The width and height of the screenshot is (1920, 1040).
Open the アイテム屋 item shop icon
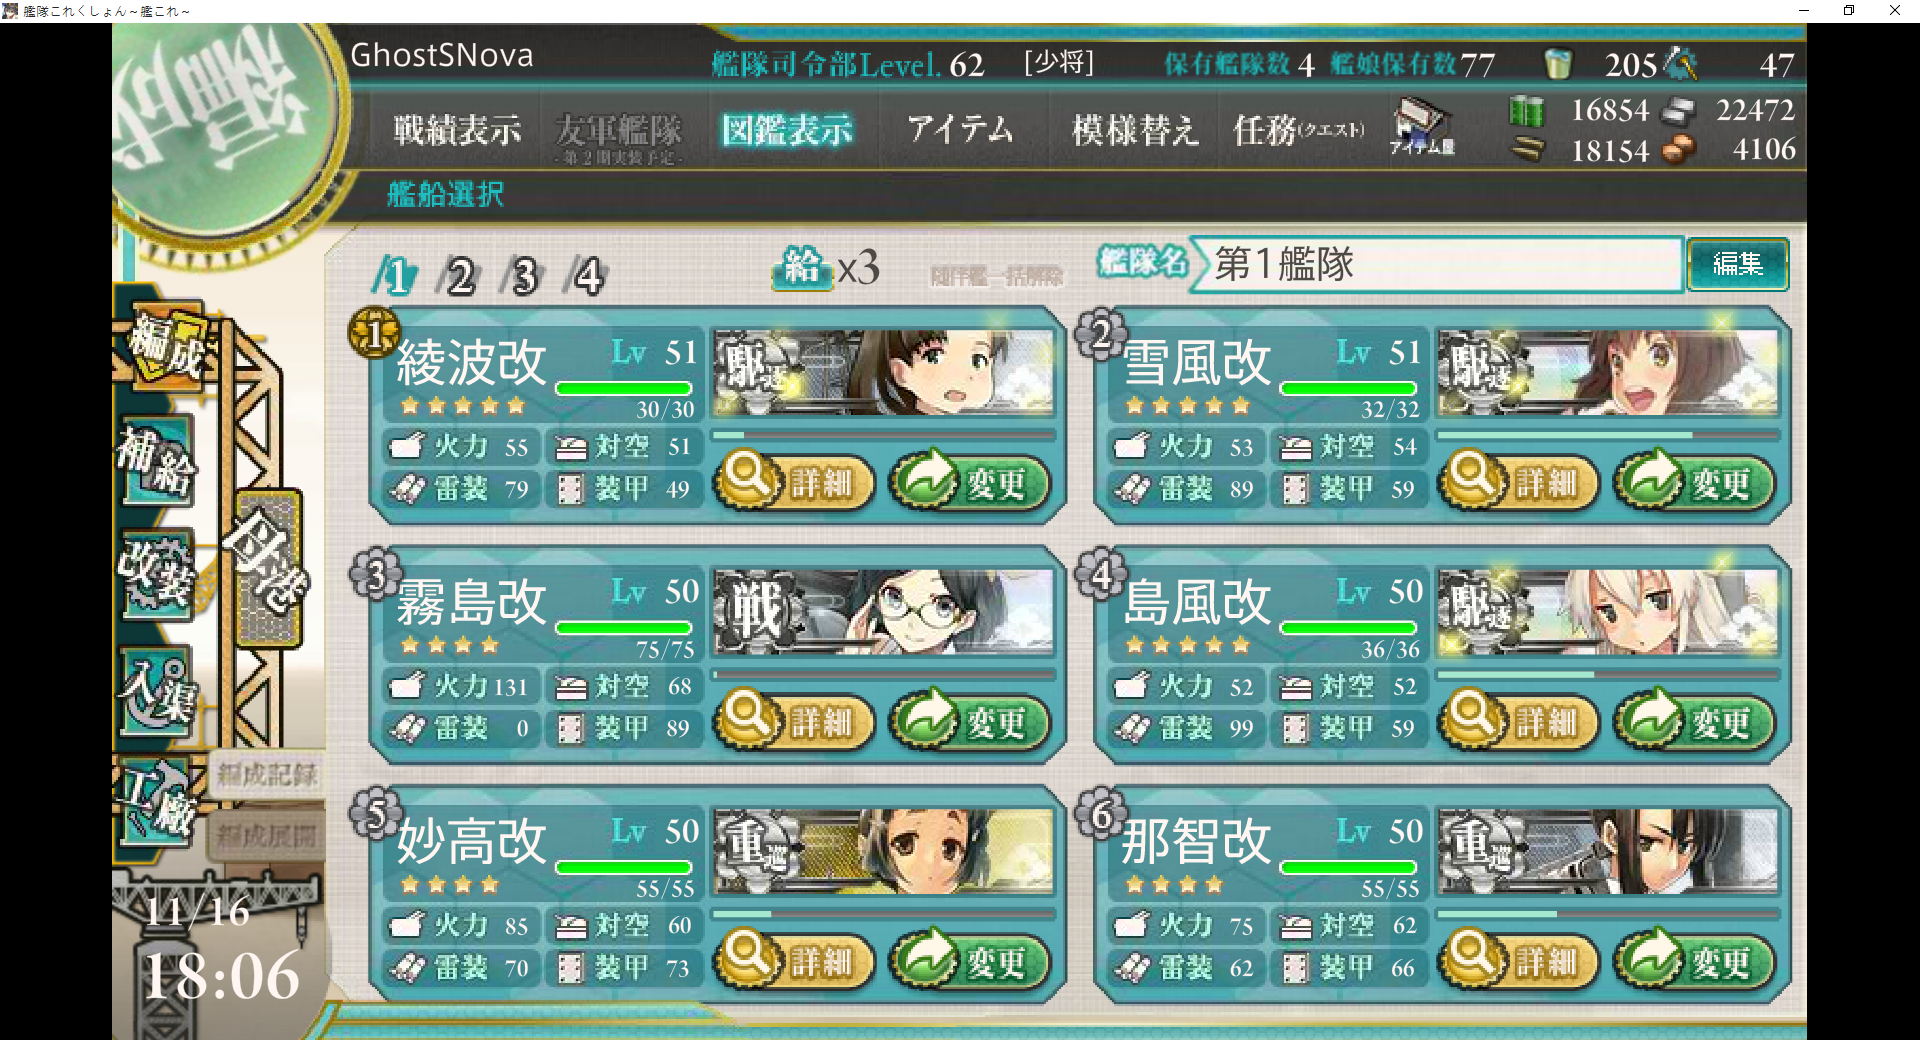(1421, 127)
